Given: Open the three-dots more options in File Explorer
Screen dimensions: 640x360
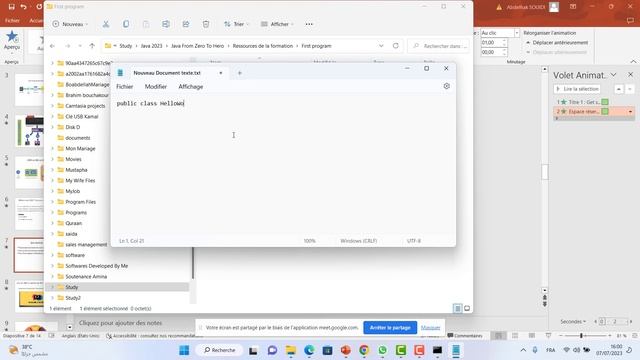Looking at the screenshot, I should click(309, 24).
